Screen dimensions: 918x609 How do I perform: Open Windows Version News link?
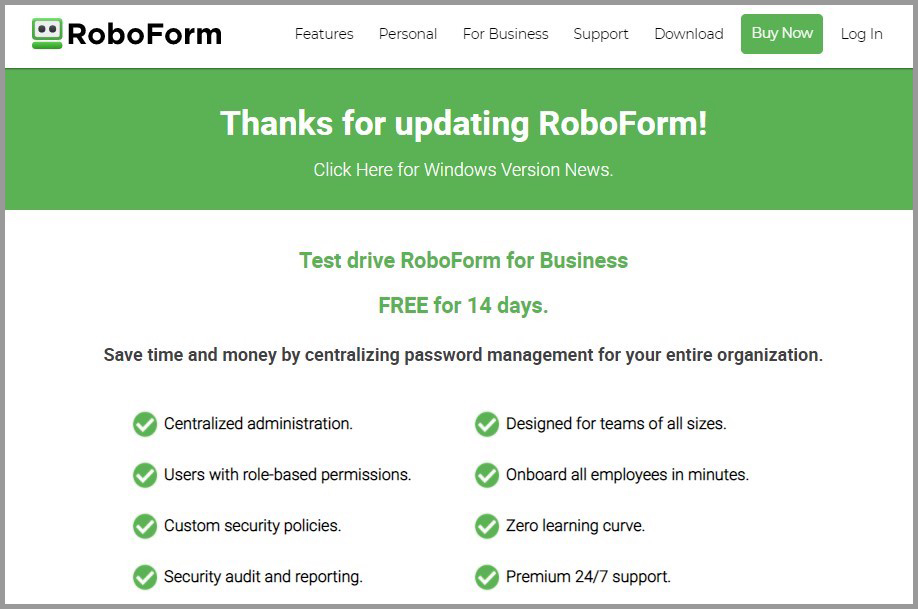point(463,169)
